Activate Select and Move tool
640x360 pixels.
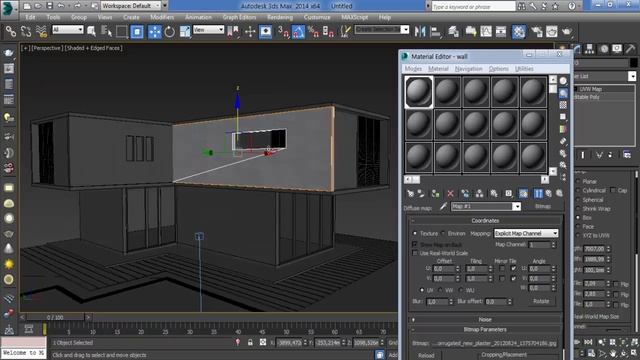coord(155,31)
